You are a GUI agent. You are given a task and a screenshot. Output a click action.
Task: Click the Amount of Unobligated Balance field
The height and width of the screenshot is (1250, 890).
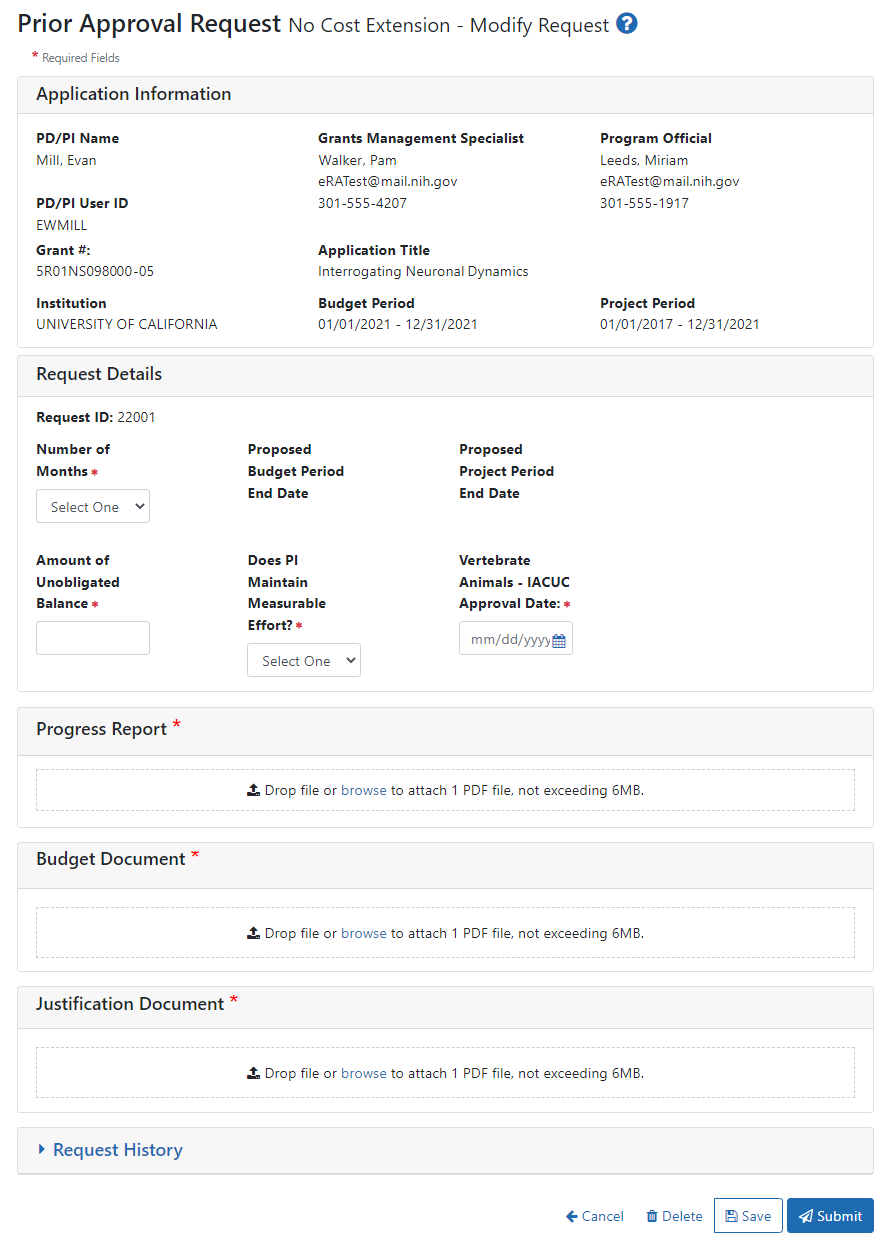coord(93,638)
